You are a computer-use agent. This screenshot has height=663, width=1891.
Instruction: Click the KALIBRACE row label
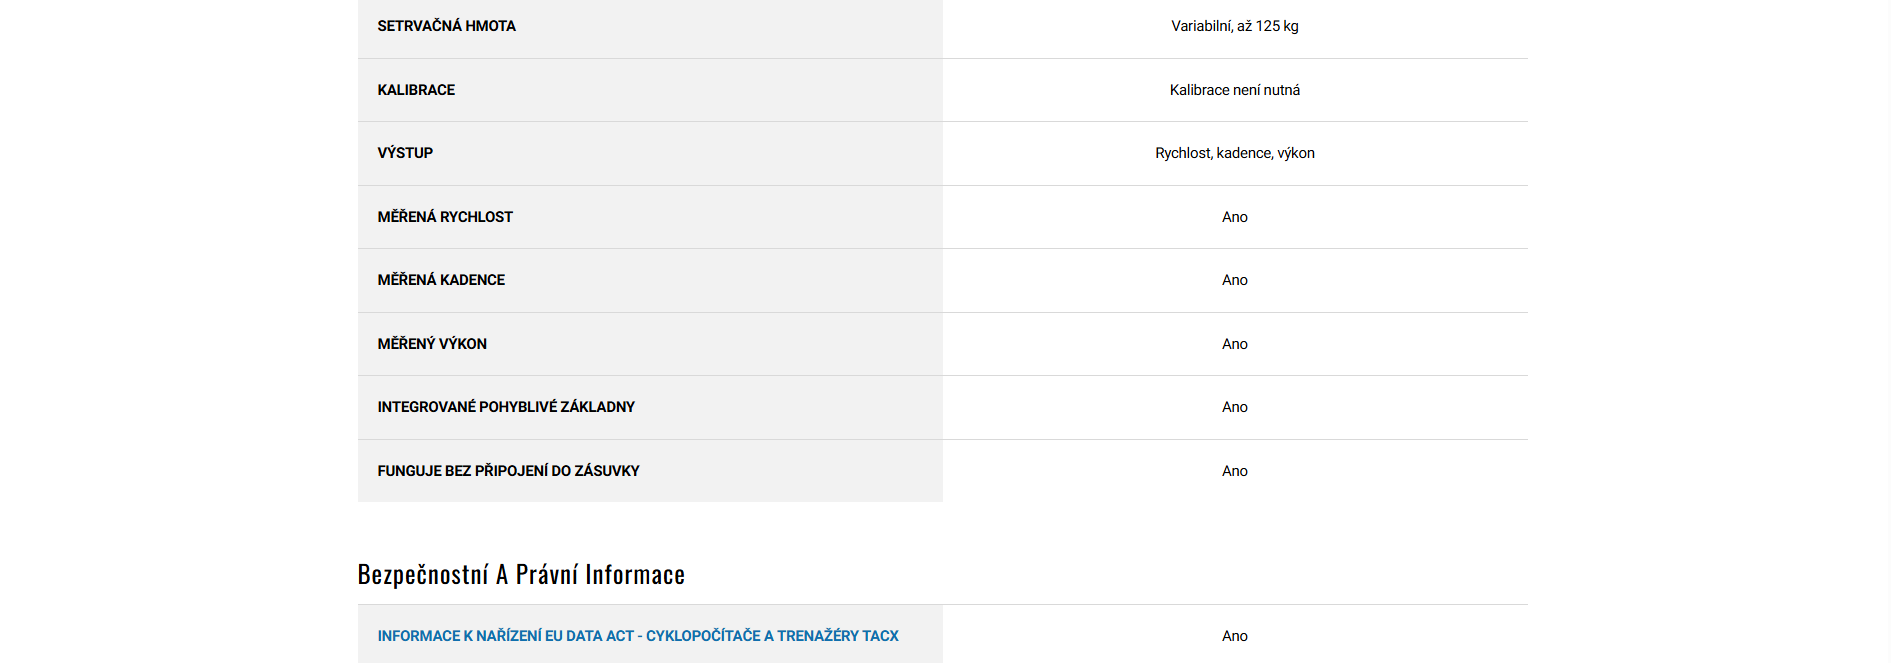[416, 90]
